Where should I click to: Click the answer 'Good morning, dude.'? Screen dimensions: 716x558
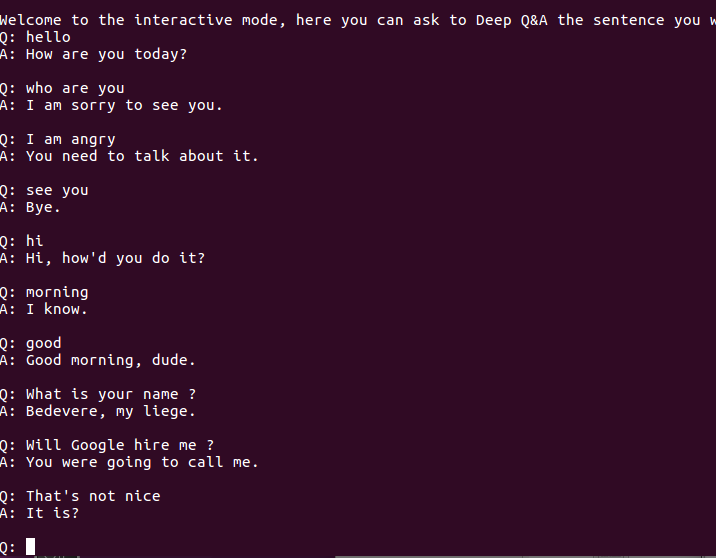(111, 360)
